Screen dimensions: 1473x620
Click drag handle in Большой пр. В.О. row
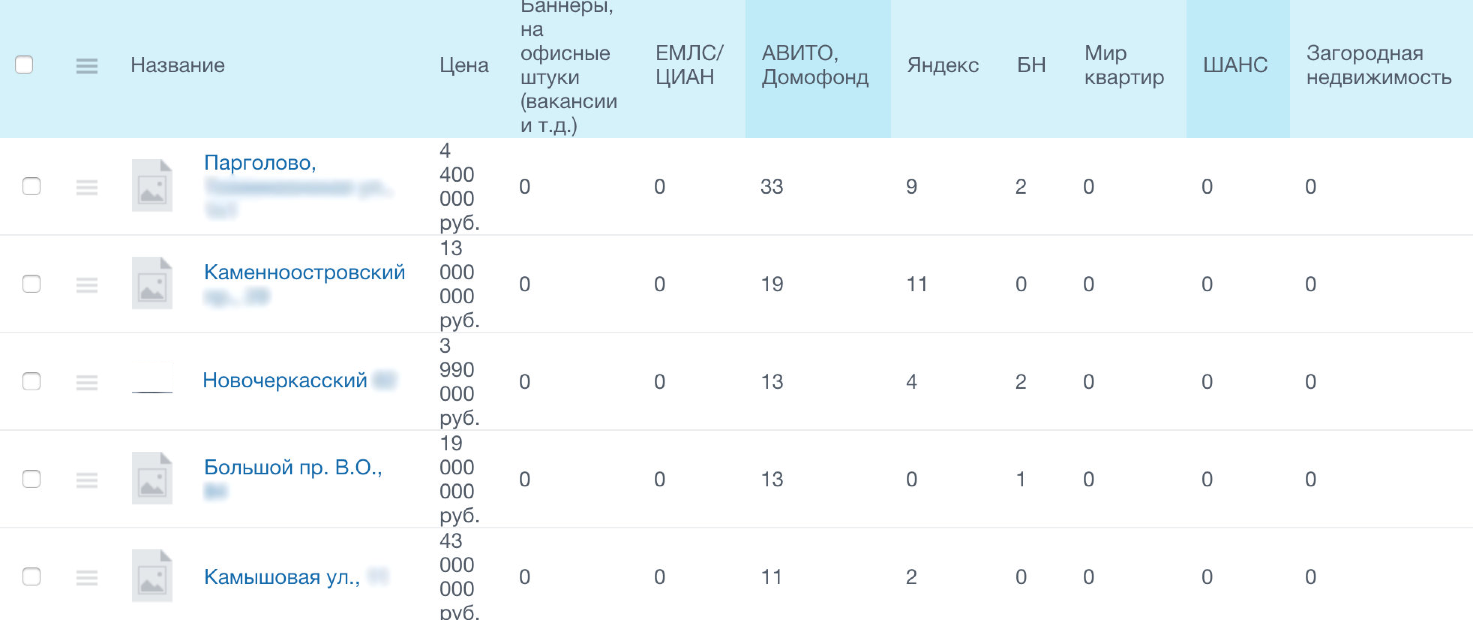coord(87,480)
